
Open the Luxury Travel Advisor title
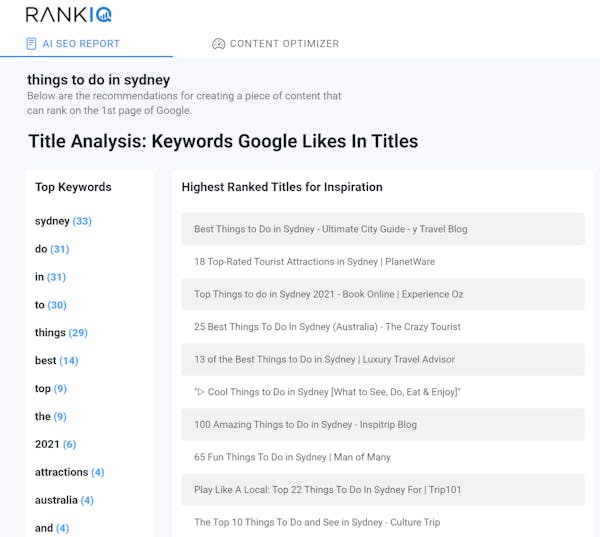[x=324, y=359]
